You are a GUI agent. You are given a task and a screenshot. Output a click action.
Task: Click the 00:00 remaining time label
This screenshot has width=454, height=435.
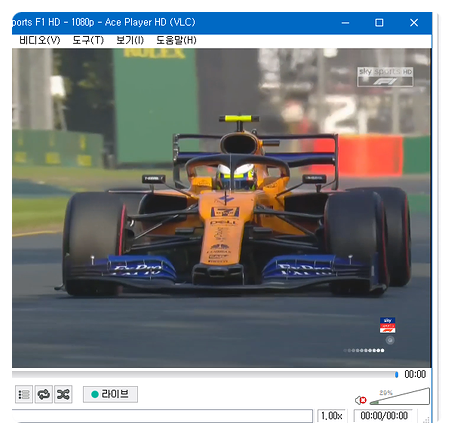[415, 374]
